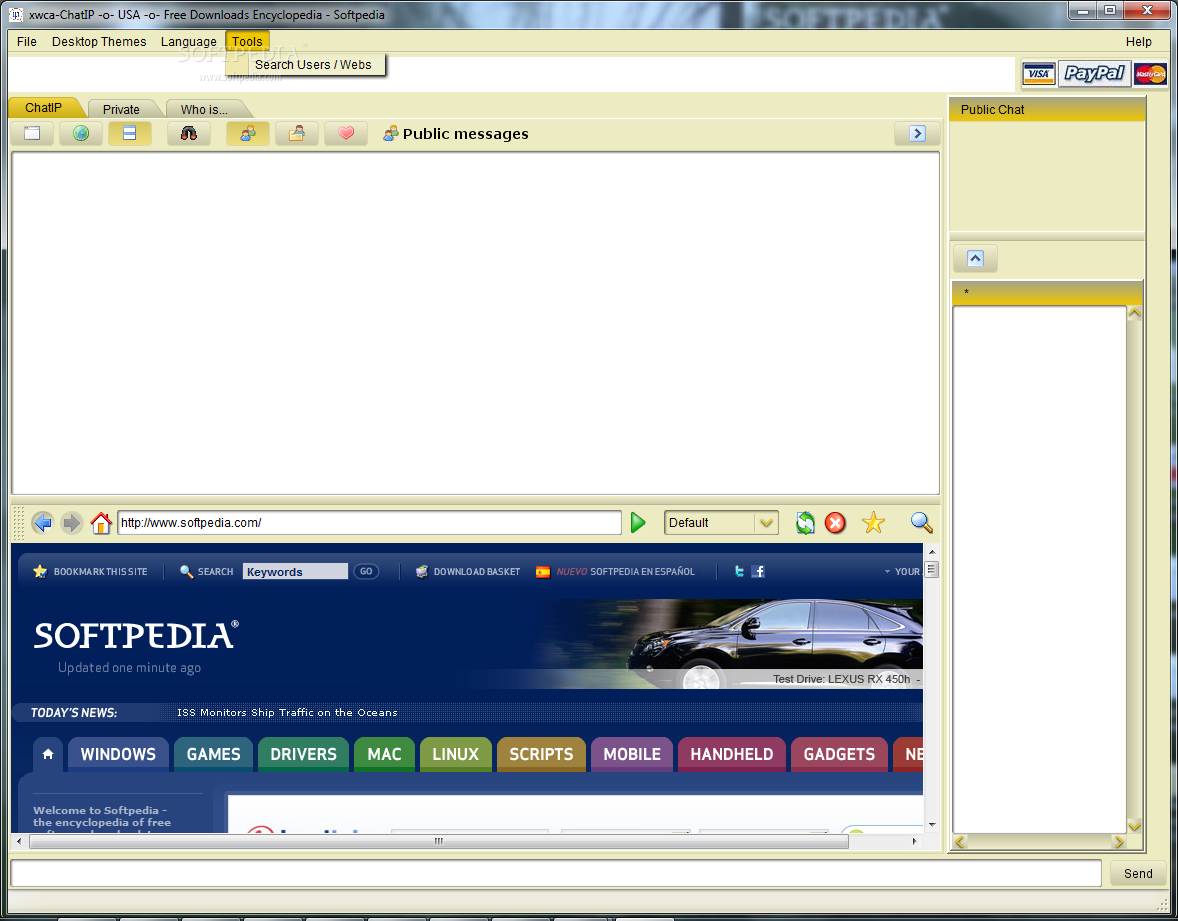Click the chat message input field

coord(555,873)
